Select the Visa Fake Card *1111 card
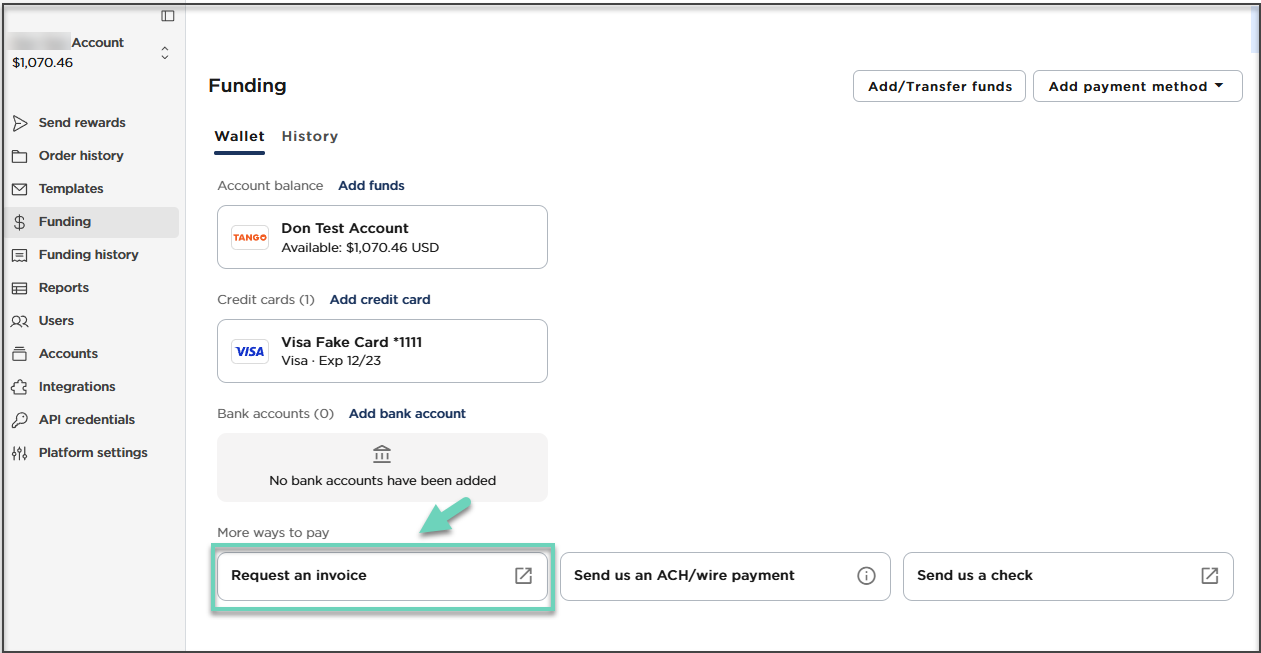1261x653 pixels. pyautogui.click(x=382, y=351)
